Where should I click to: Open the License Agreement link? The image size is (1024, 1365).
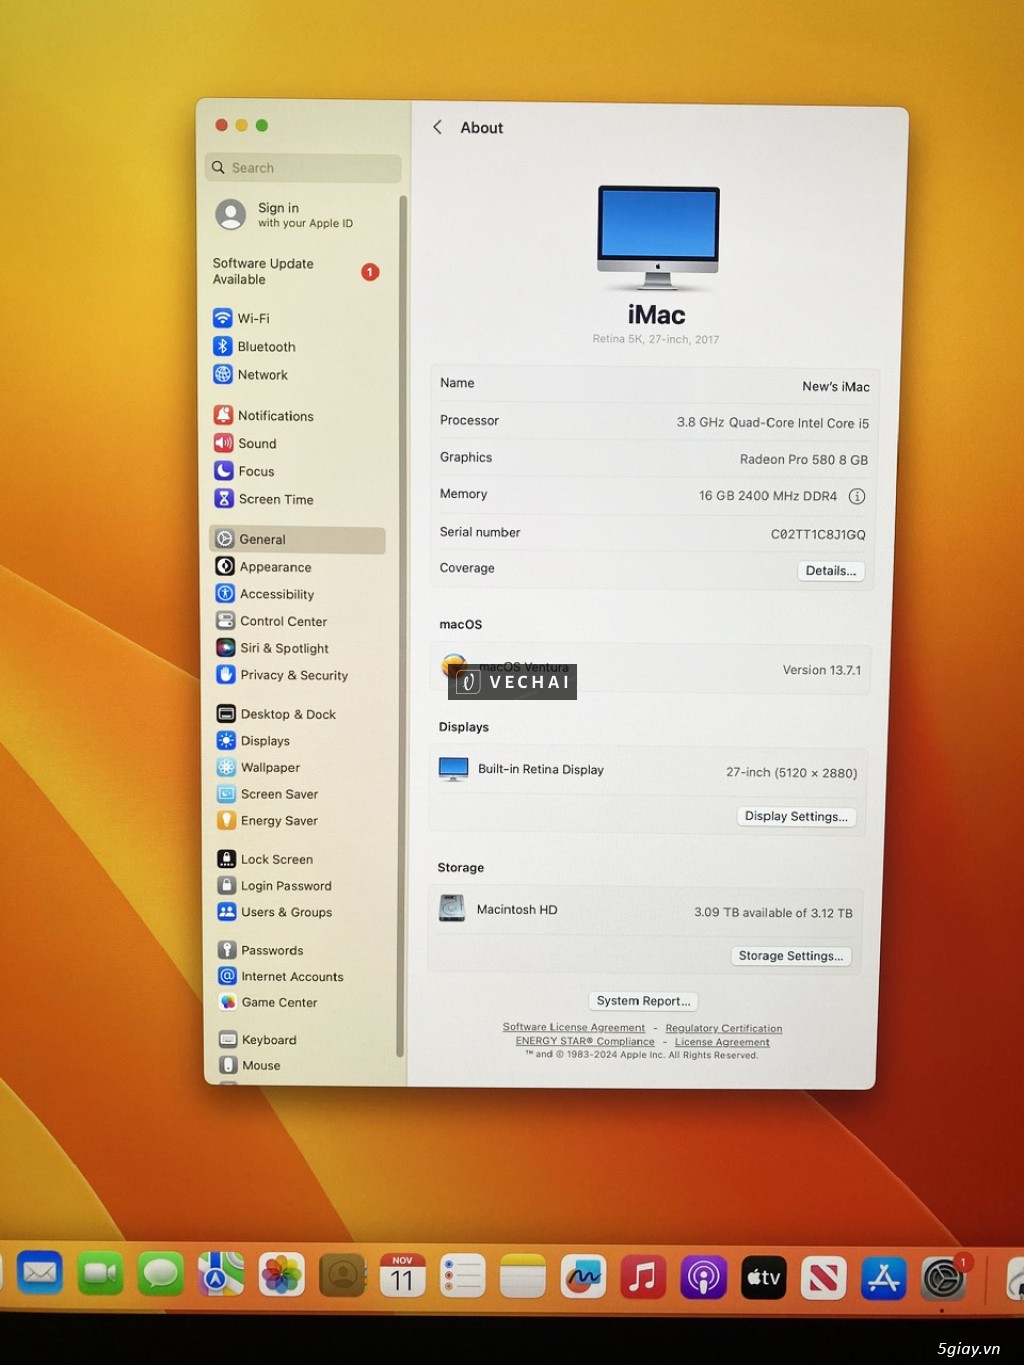(722, 1042)
